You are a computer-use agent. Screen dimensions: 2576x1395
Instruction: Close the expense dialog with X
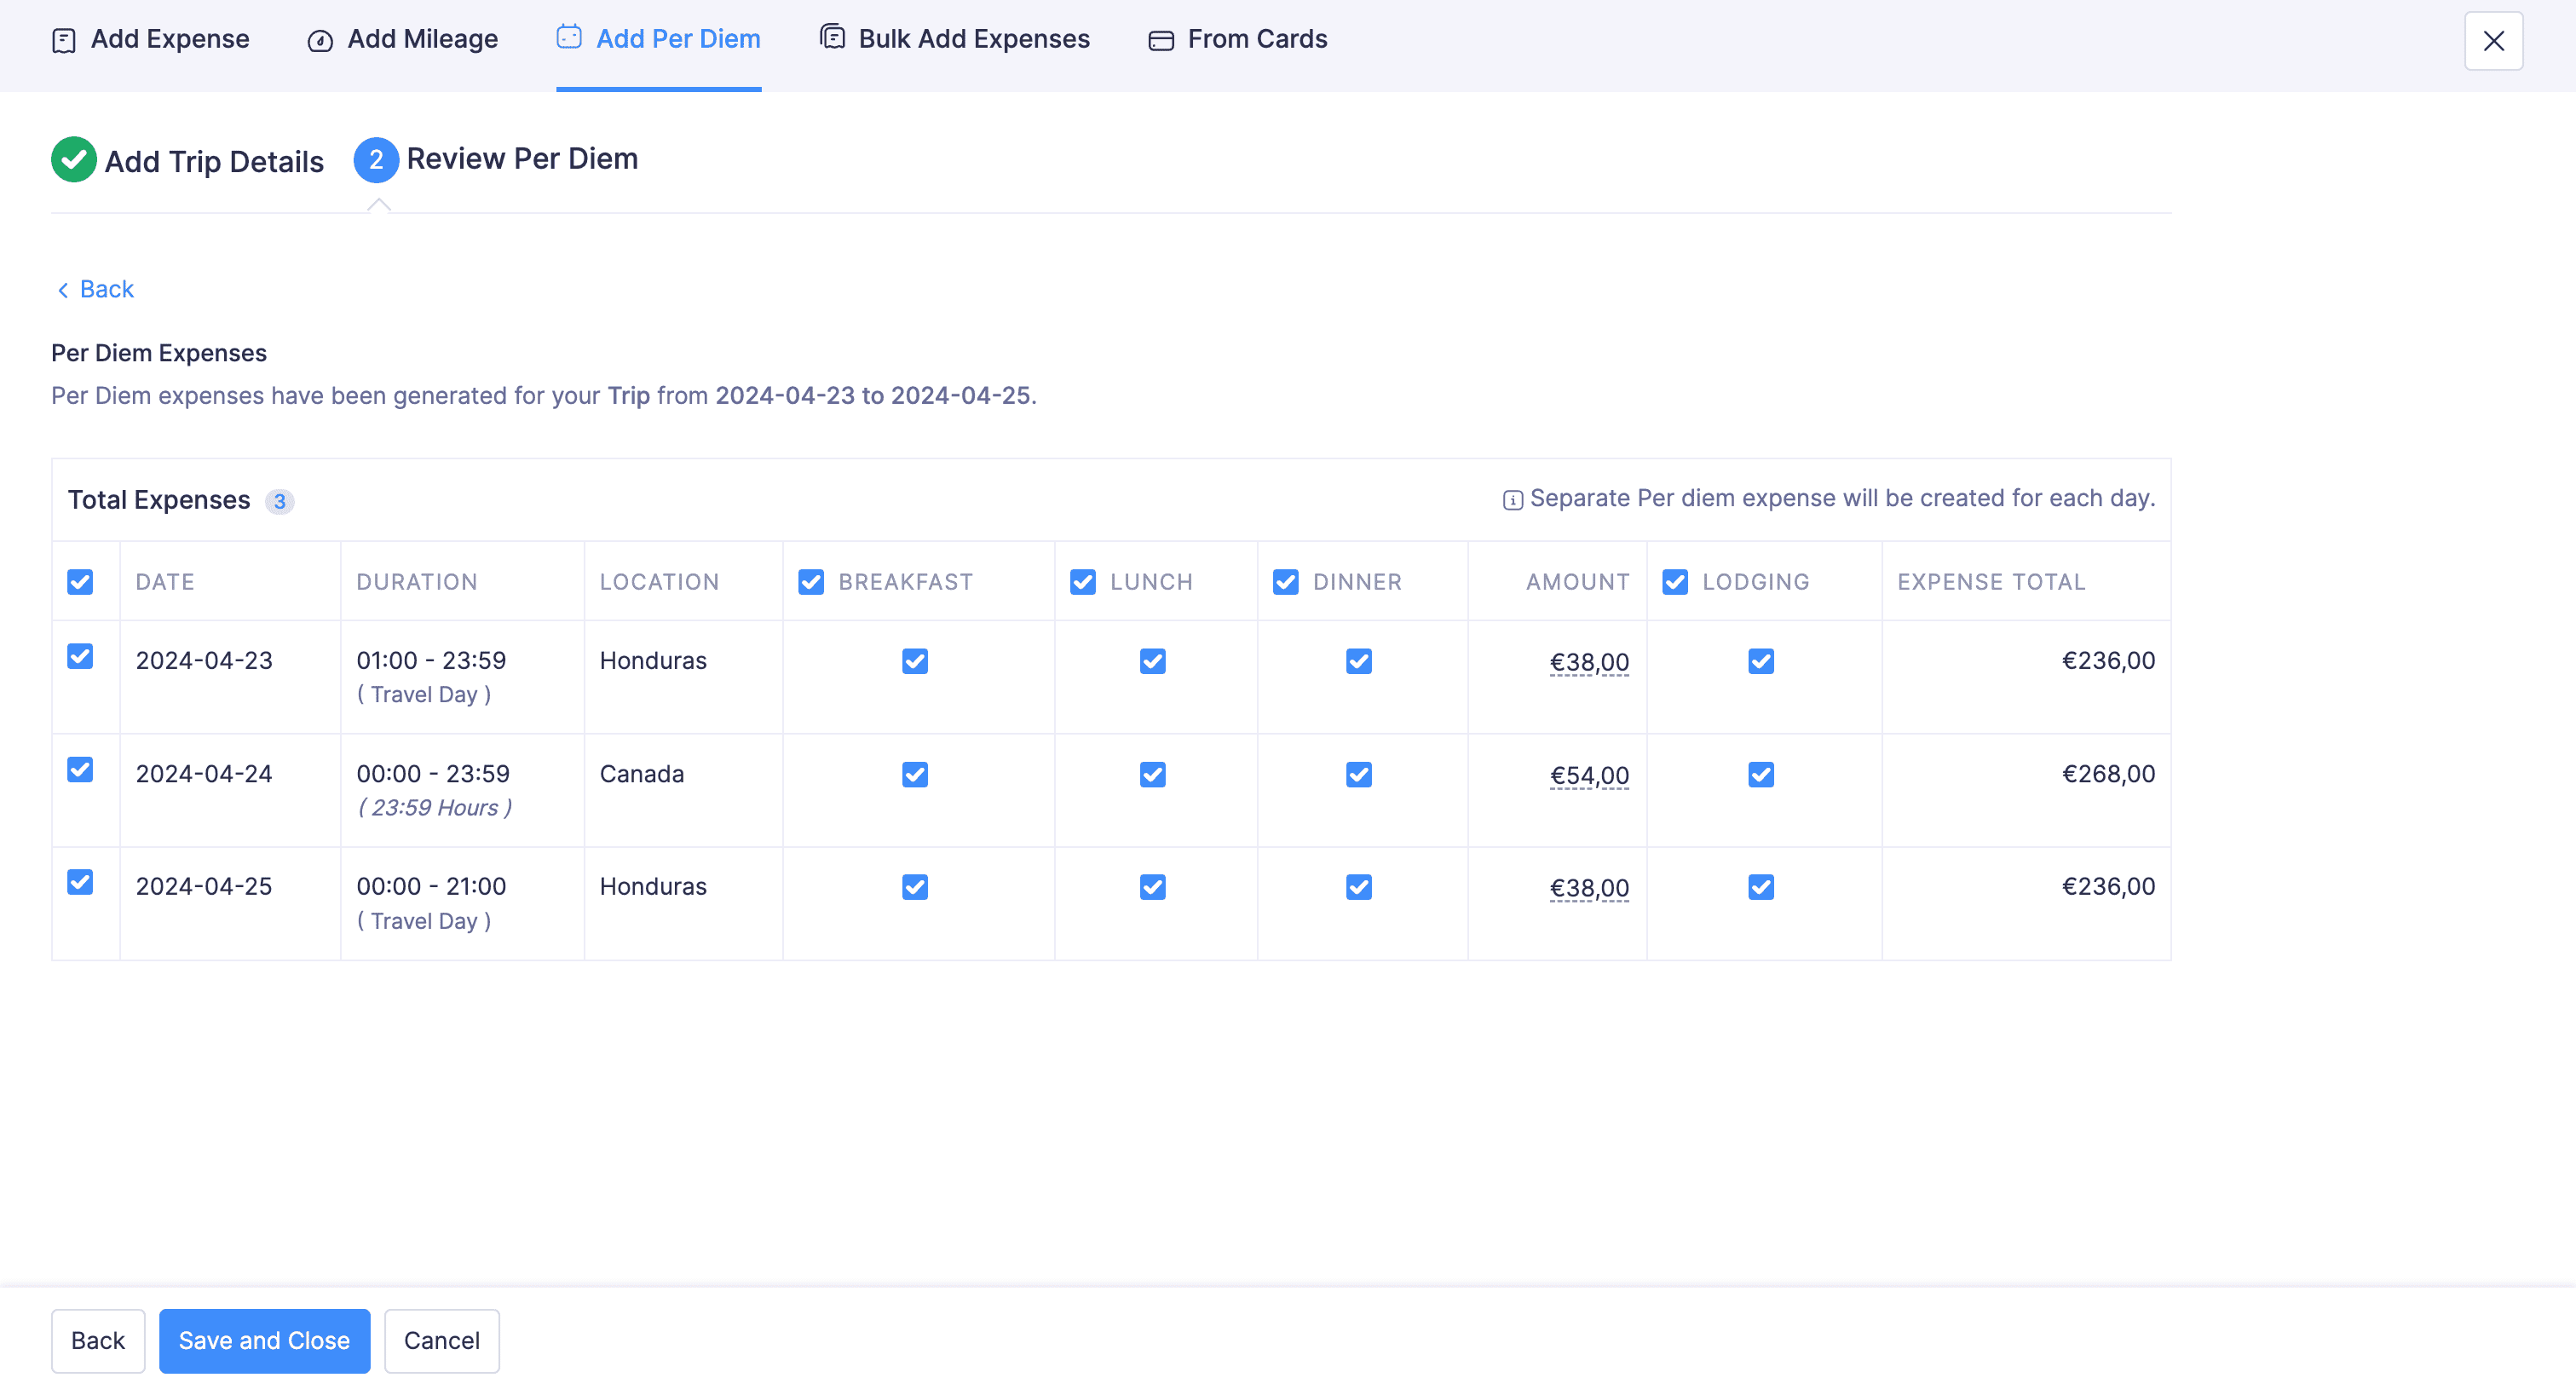2493,41
